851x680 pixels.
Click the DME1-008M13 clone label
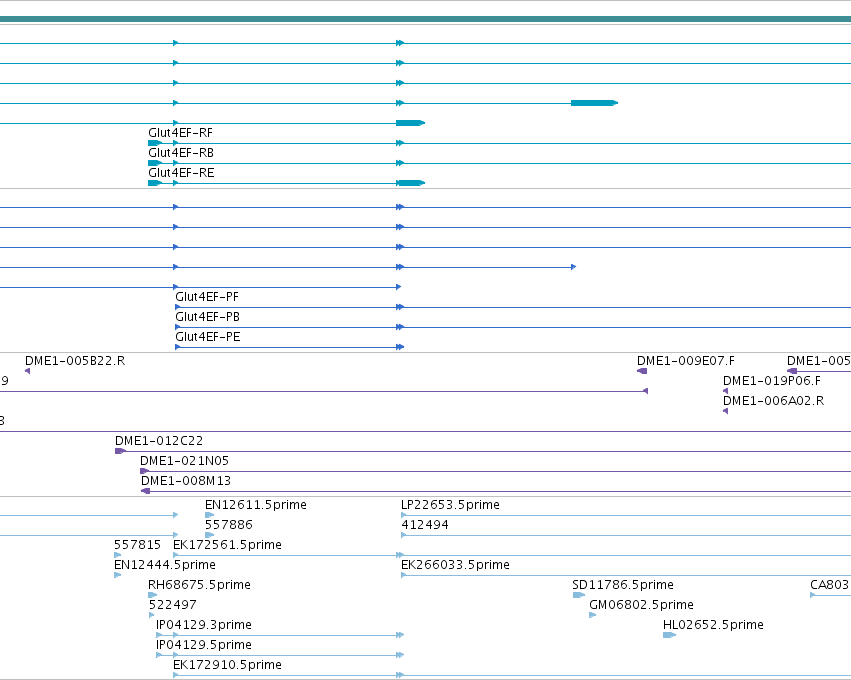point(186,481)
